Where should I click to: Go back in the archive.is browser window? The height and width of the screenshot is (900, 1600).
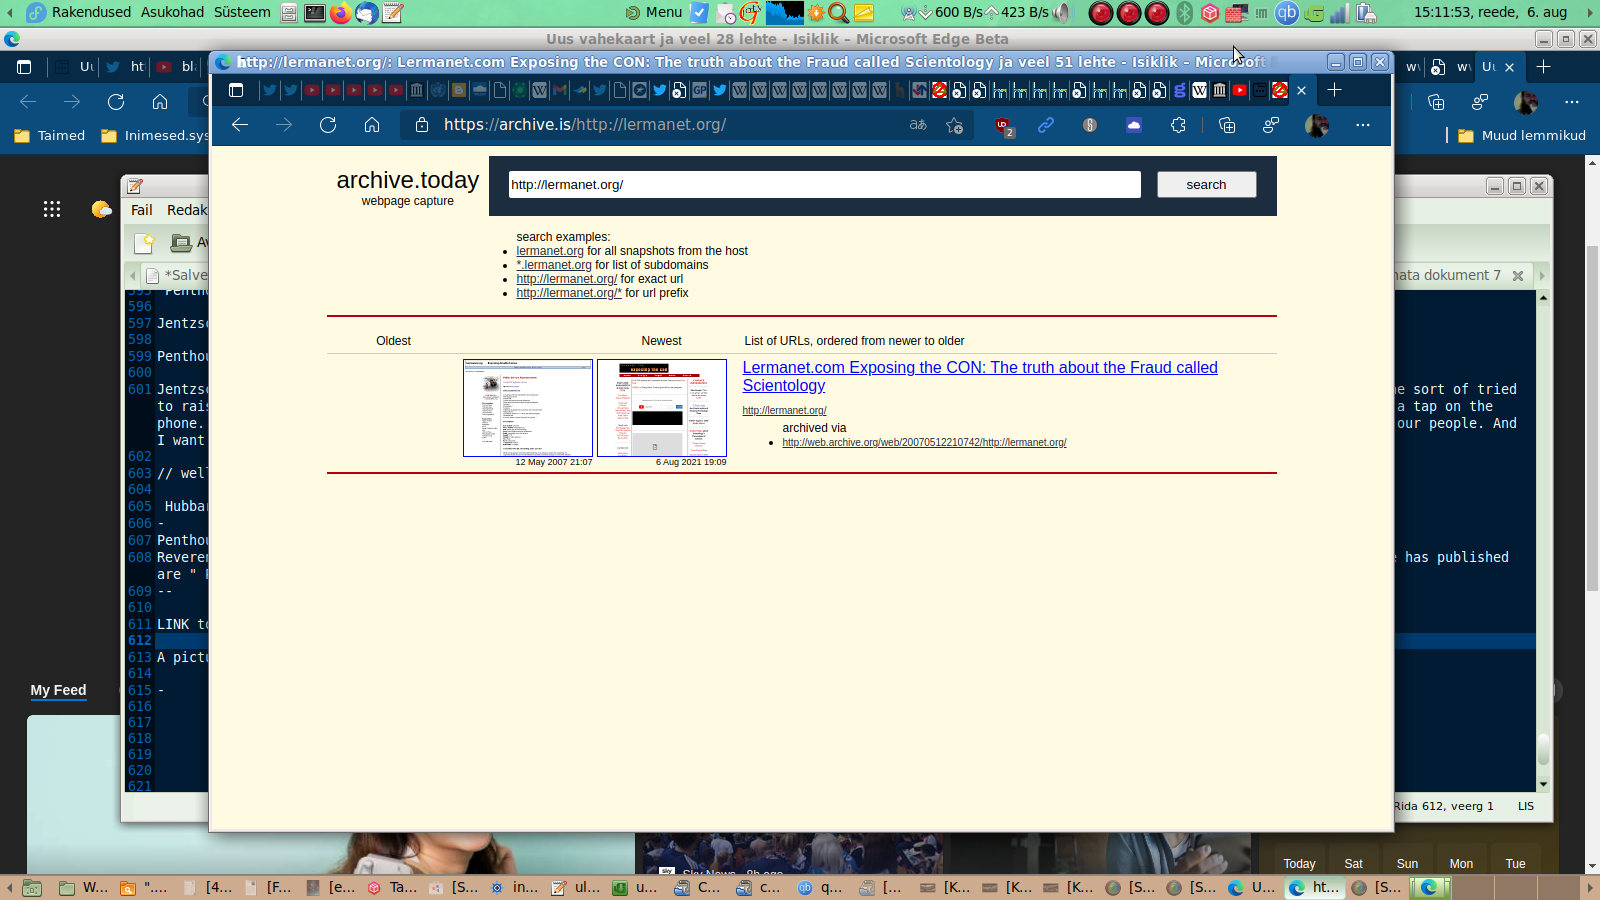coord(240,125)
